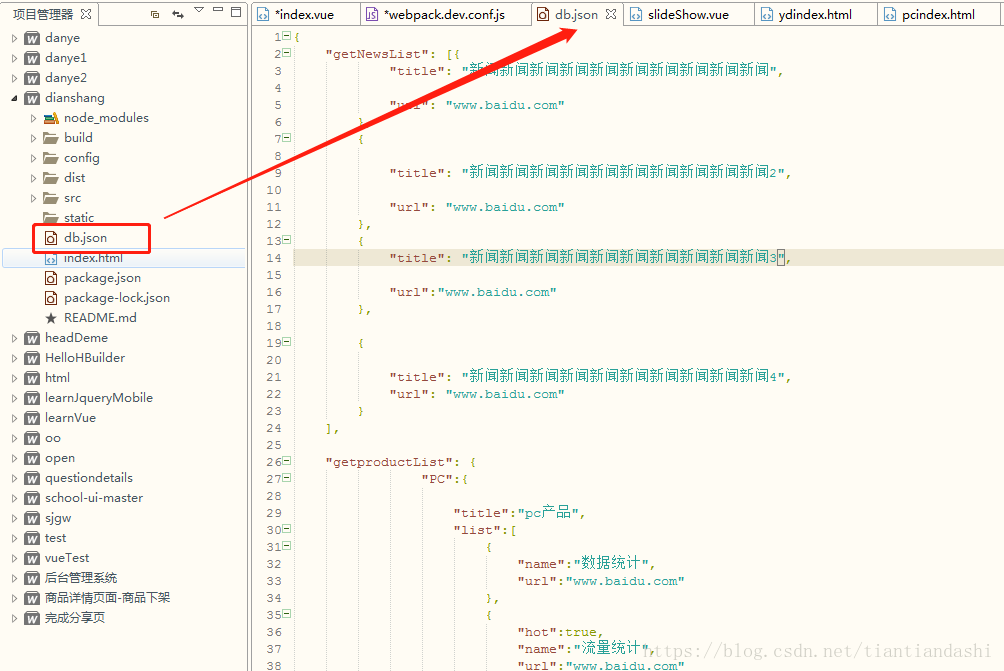The height and width of the screenshot is (671, 1004).
Task: Collapse the dianshang project
Action: pos(14,98)
